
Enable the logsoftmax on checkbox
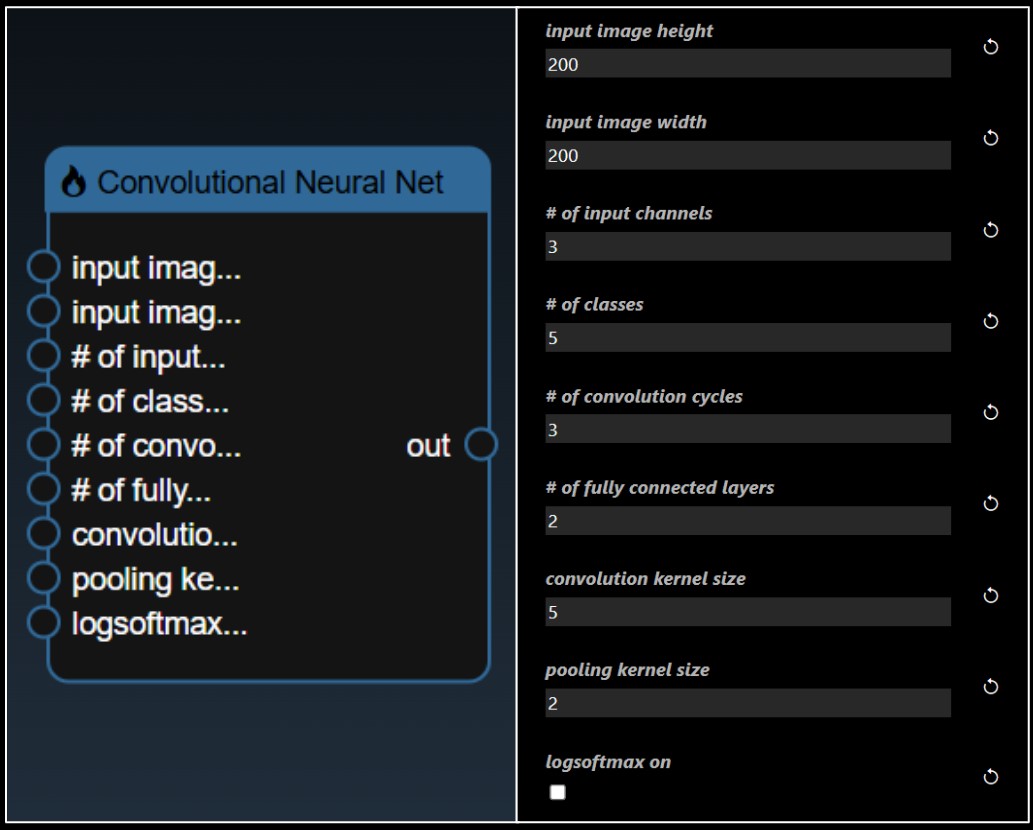click(558, 792)
